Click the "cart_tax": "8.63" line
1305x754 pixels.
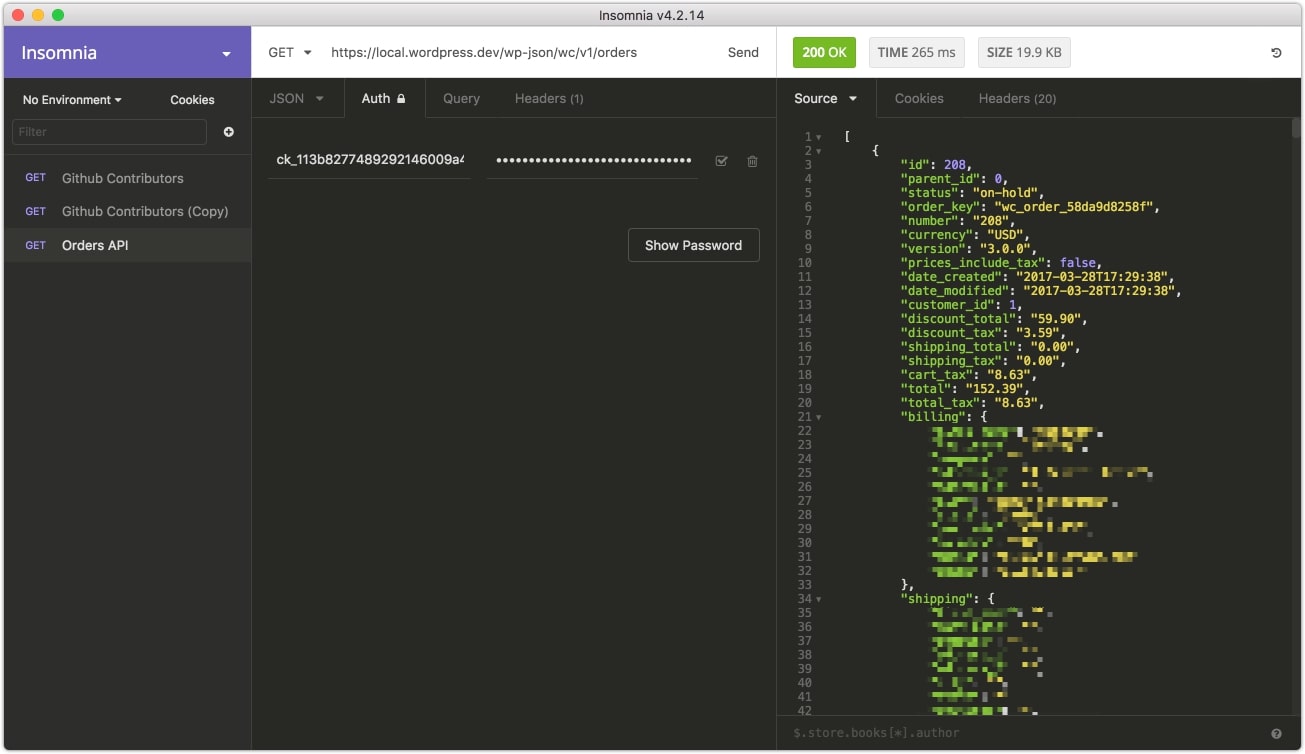[x=968, y=375]
